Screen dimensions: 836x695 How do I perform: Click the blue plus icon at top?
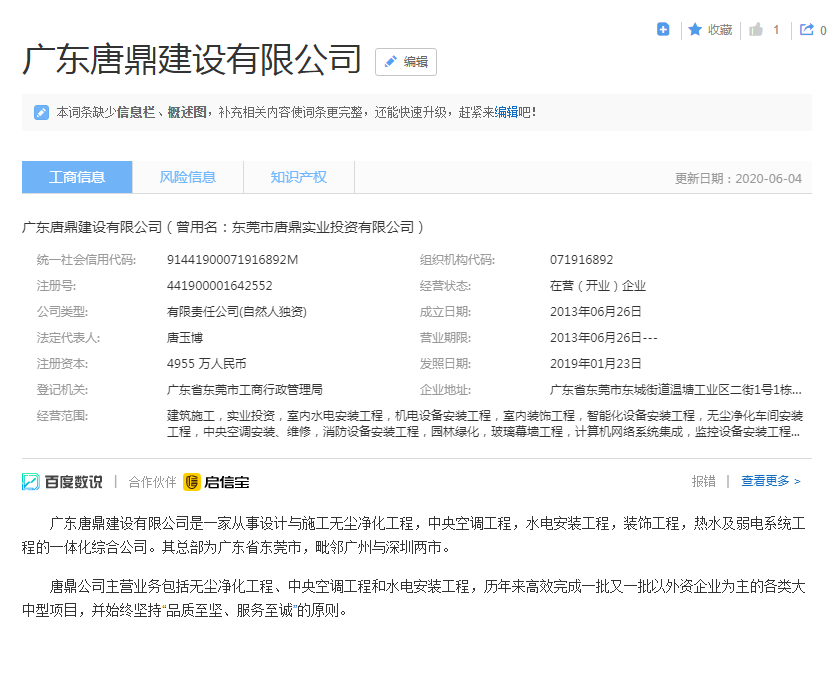click(663, 30)
